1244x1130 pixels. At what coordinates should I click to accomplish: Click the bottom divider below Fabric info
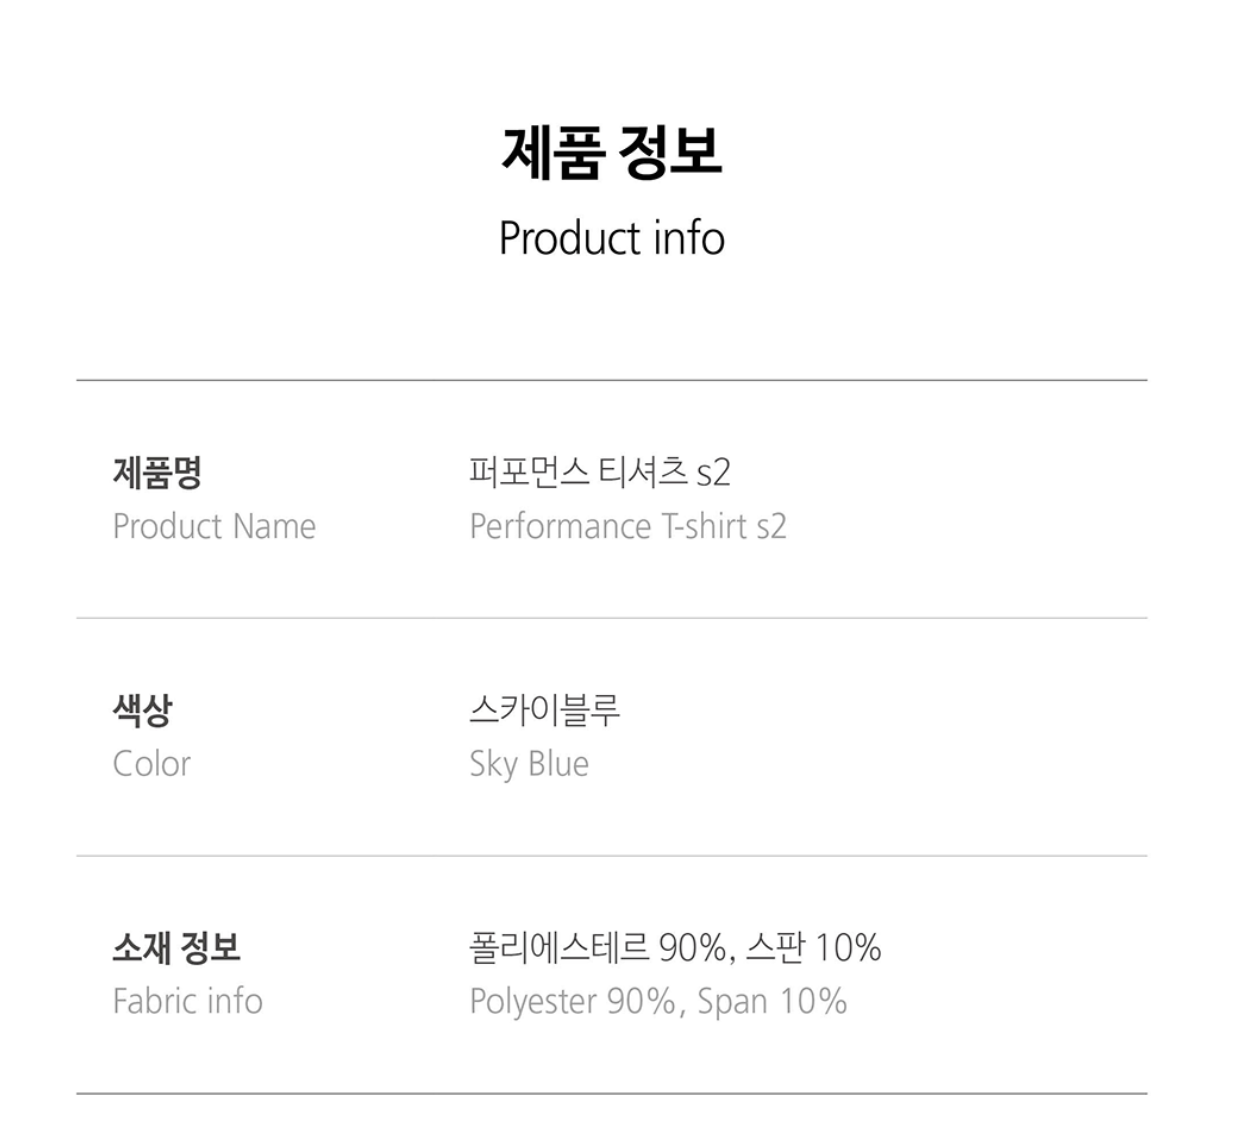tap(611, 1093)
